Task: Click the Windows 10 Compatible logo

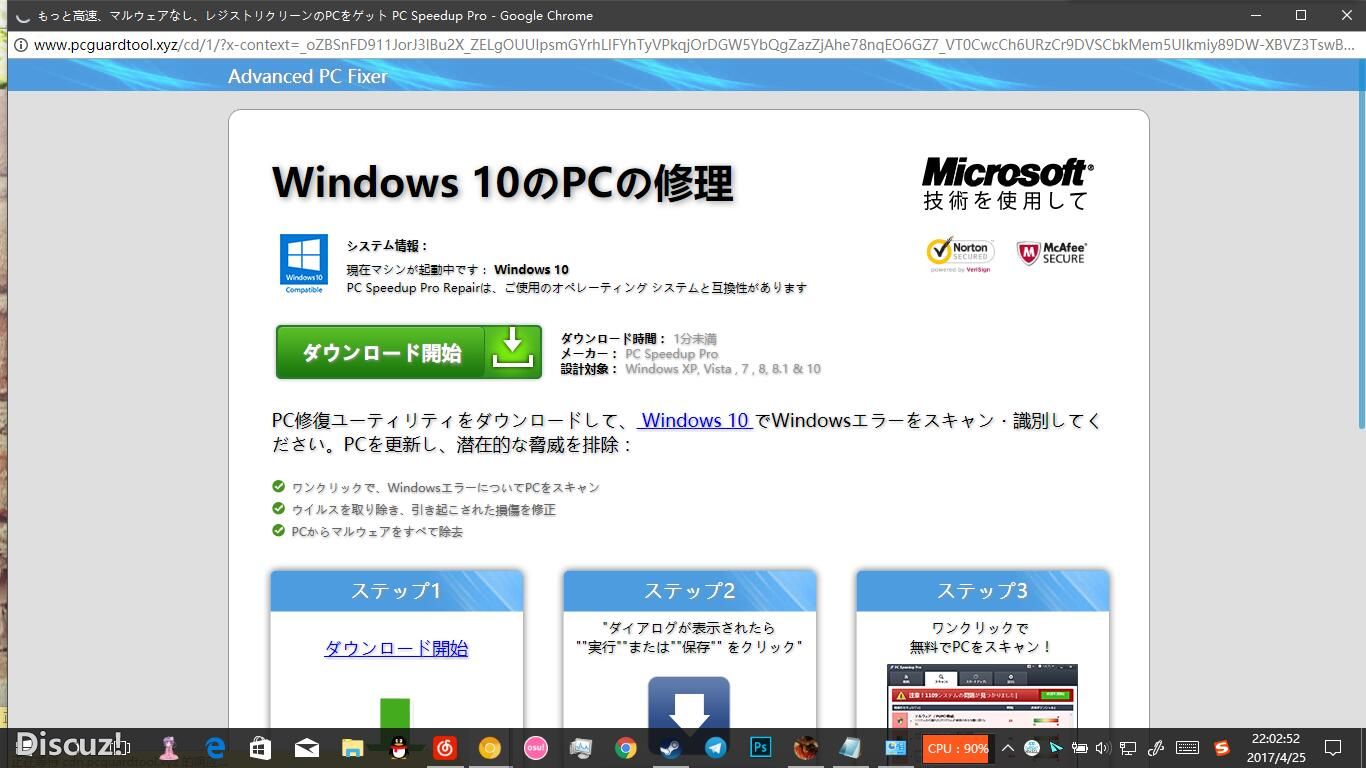Action: click(x=304, y=263)
